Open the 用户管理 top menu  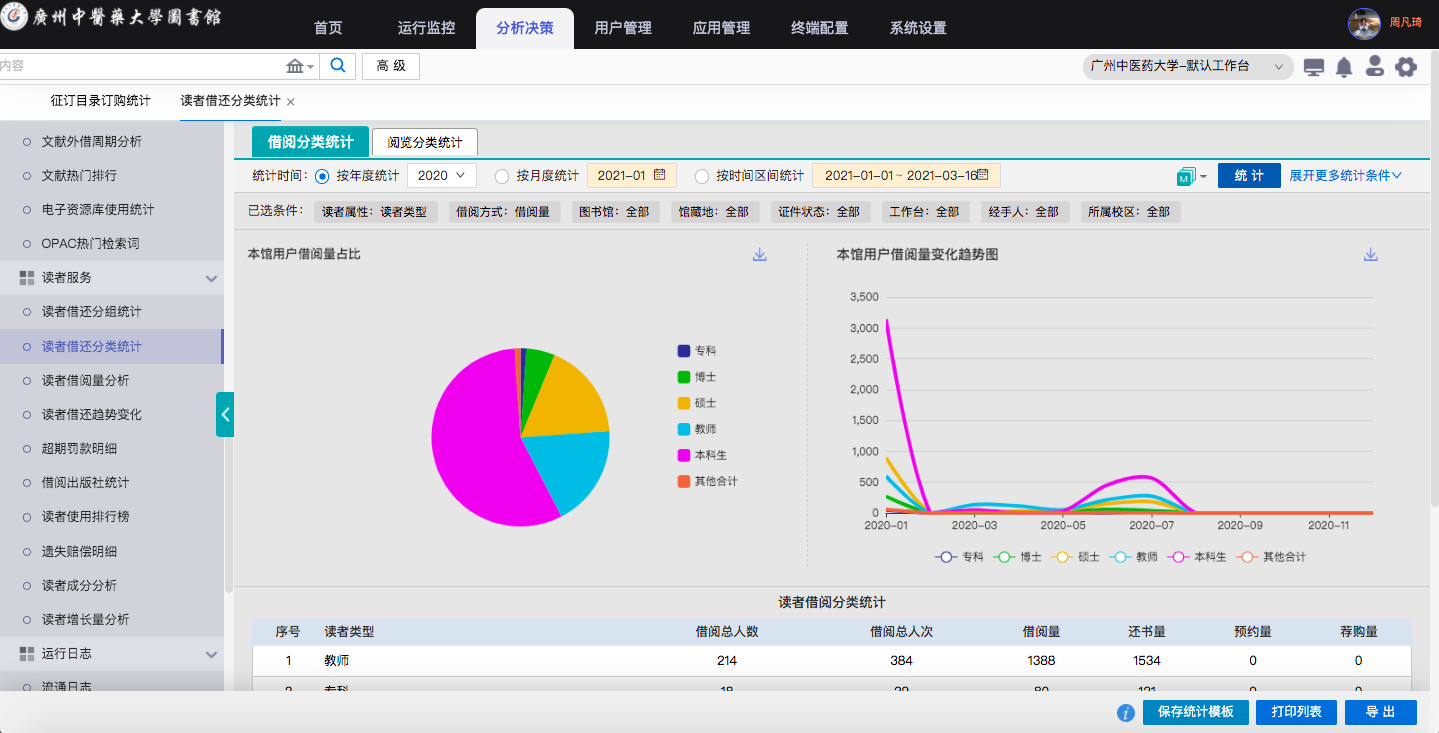[x=623, y=28]
